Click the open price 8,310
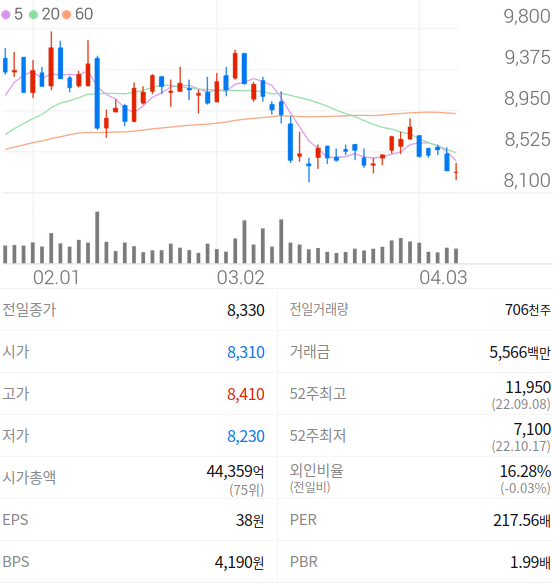The height and width of the screenshot is (583, 553). click(246, 352)
